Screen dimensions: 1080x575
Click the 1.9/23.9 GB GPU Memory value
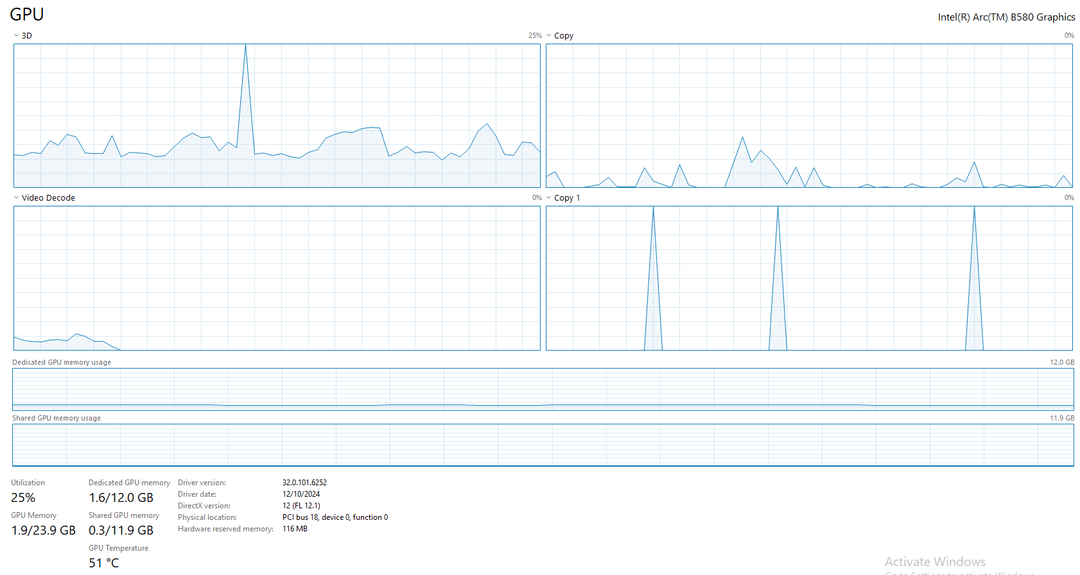[43, 530]
